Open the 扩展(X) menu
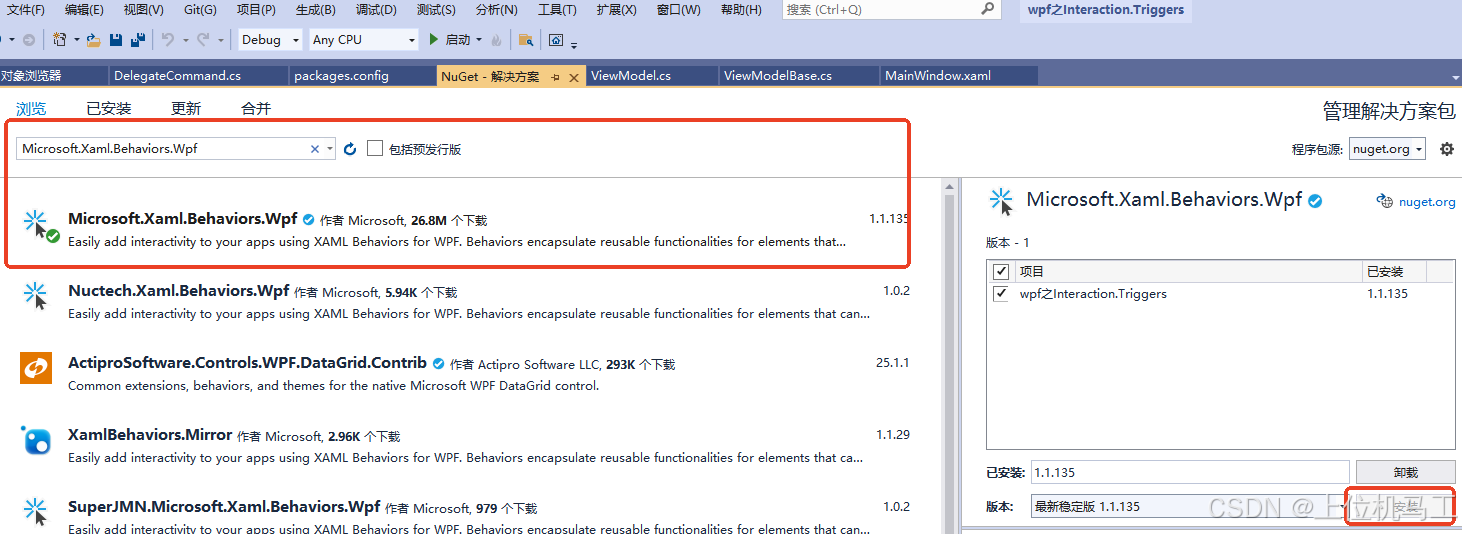Screen dimensions: 1462x534 coord(616,10)
